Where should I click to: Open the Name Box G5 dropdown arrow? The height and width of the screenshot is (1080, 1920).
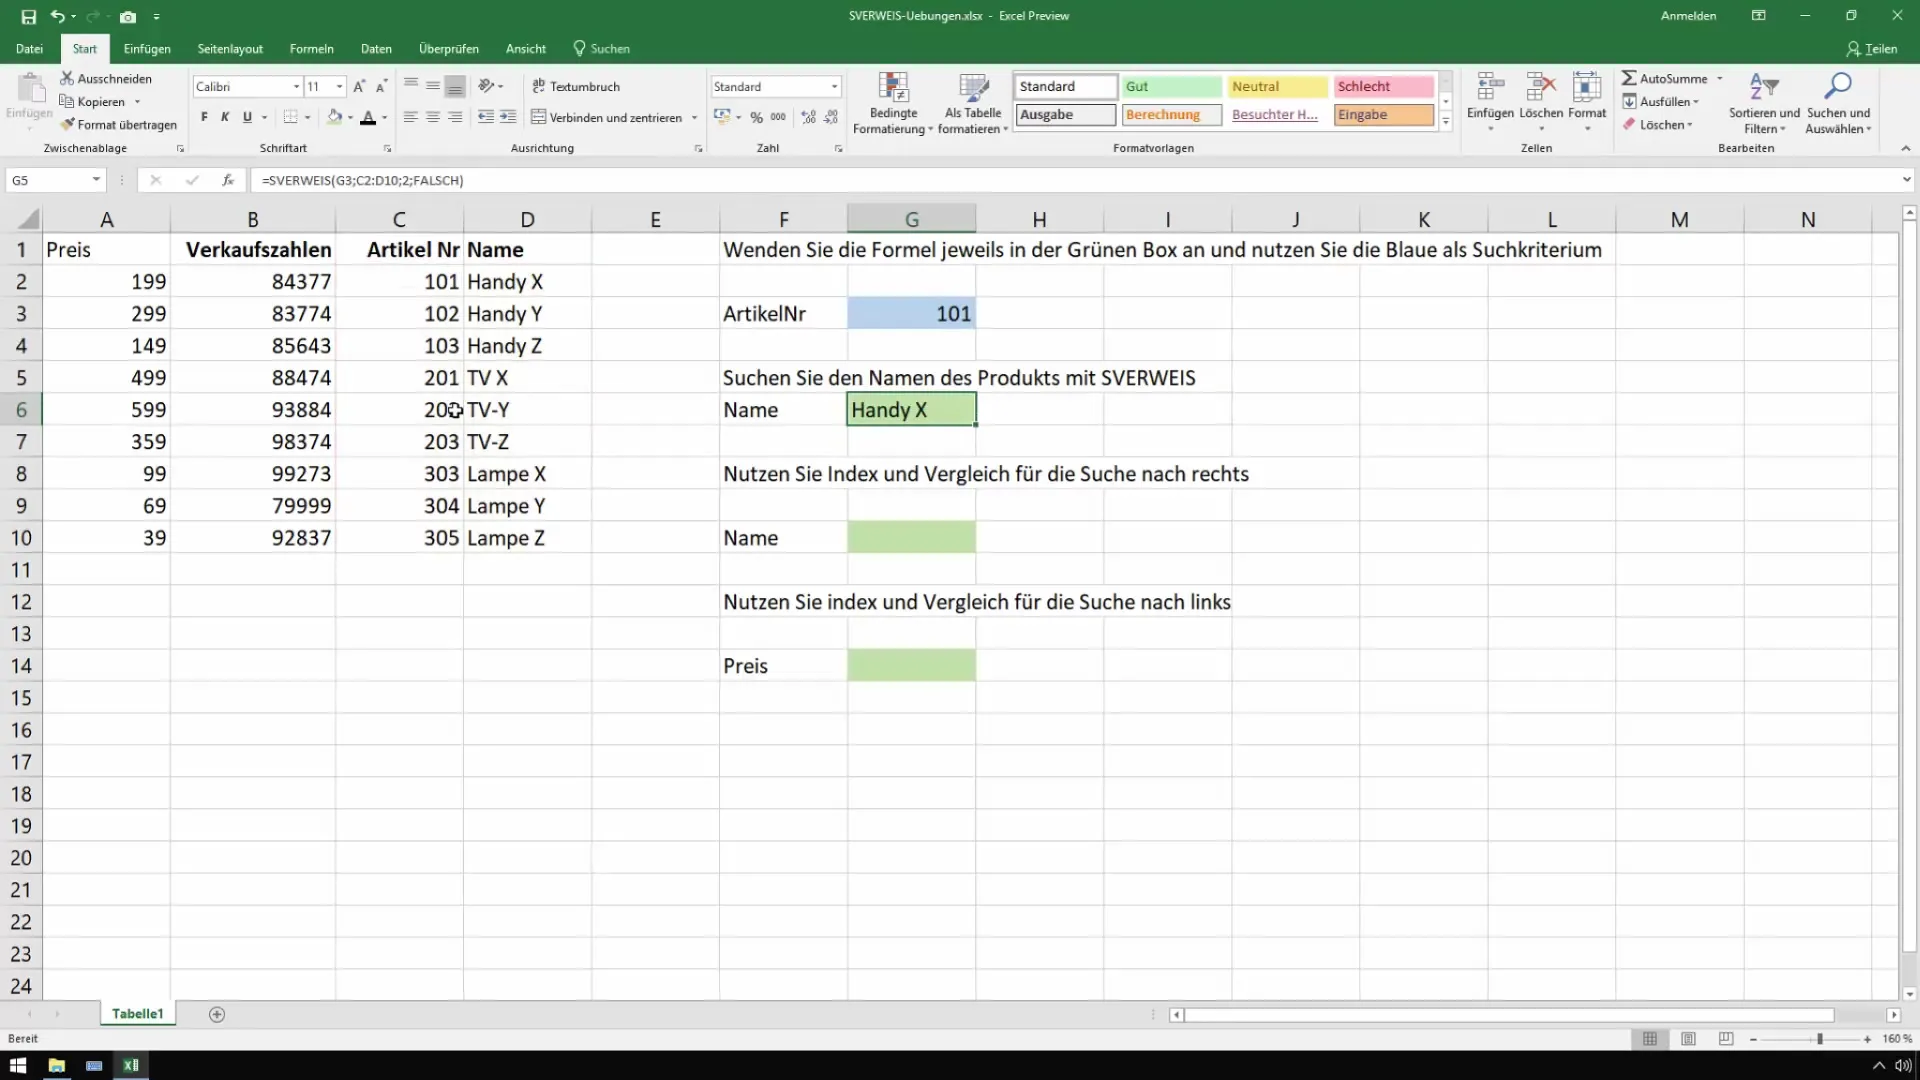point(96,180)
